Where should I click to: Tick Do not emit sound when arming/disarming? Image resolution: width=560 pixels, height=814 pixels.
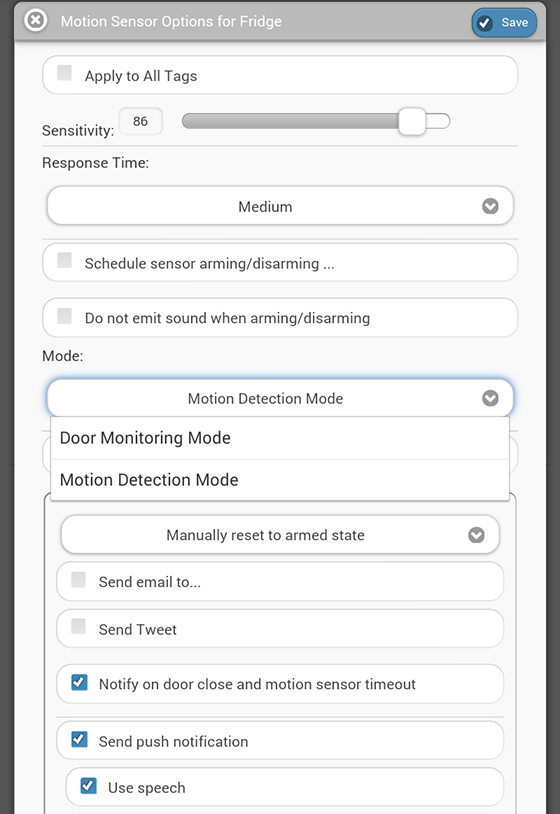(64, 315)
